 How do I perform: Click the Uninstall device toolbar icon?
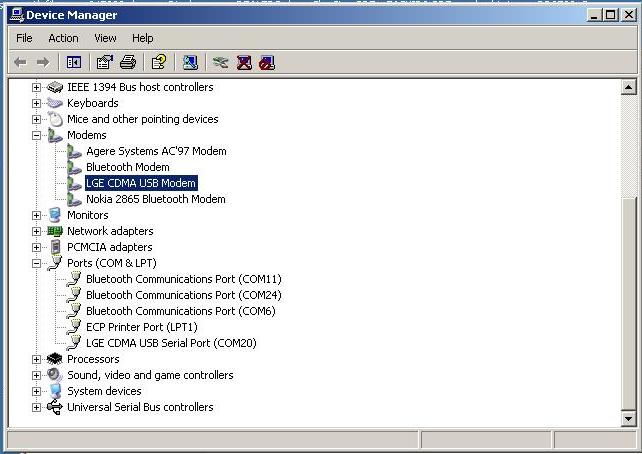pos(244,62)
